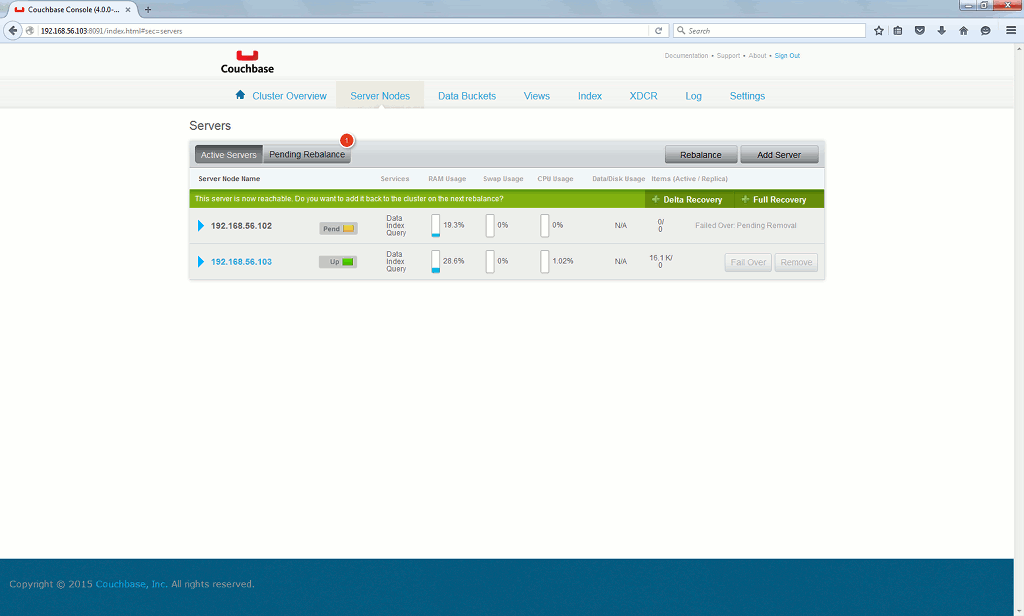Image resolution: width=1024 pixels, height=616 pixels.
Task: Click the Items (Active / Replica) column header
Action: pyautogui.click(x=690, y=179)
